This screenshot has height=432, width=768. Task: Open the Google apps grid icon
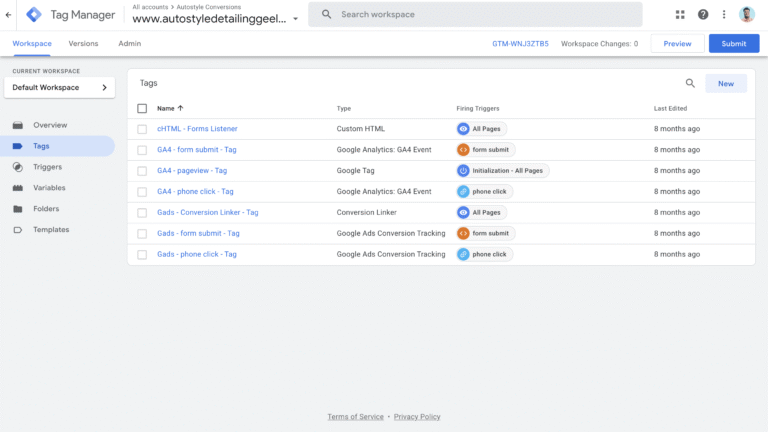tap(680, 14)
